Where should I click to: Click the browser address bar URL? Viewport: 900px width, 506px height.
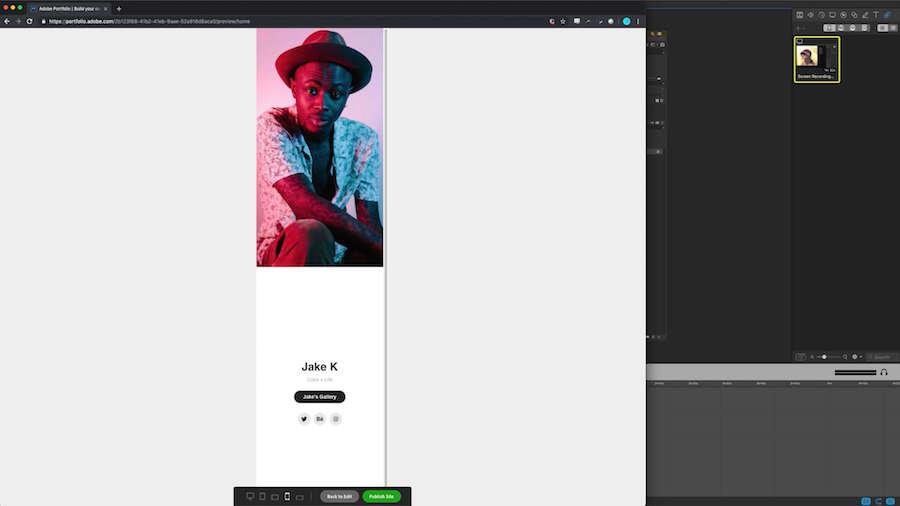[149, 21]
